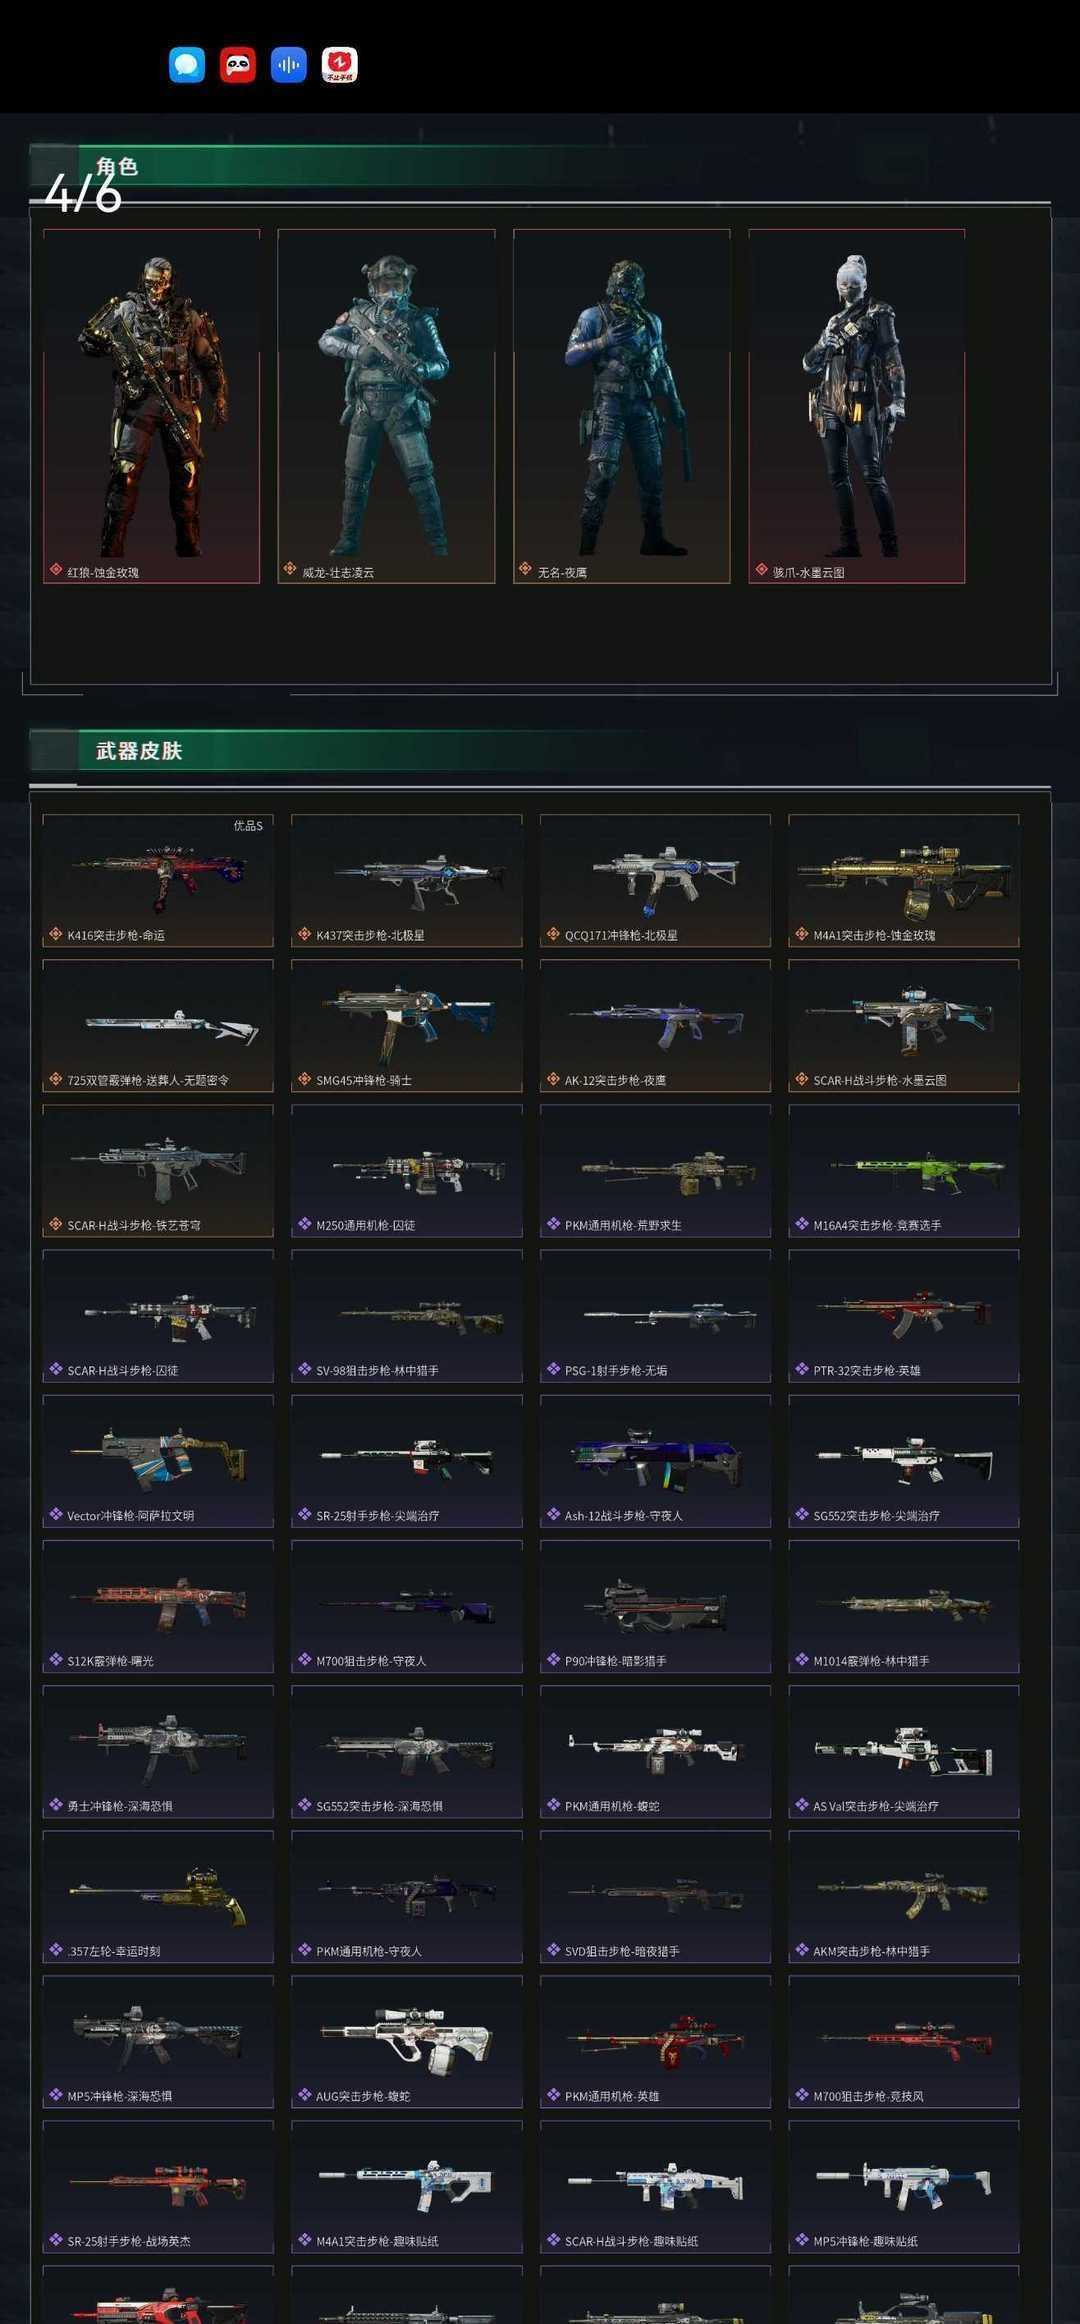This screenshot has width=1080, height=2324.
Task: Open the blue voice waveform app icon
Action: click(x=289, y=65)
